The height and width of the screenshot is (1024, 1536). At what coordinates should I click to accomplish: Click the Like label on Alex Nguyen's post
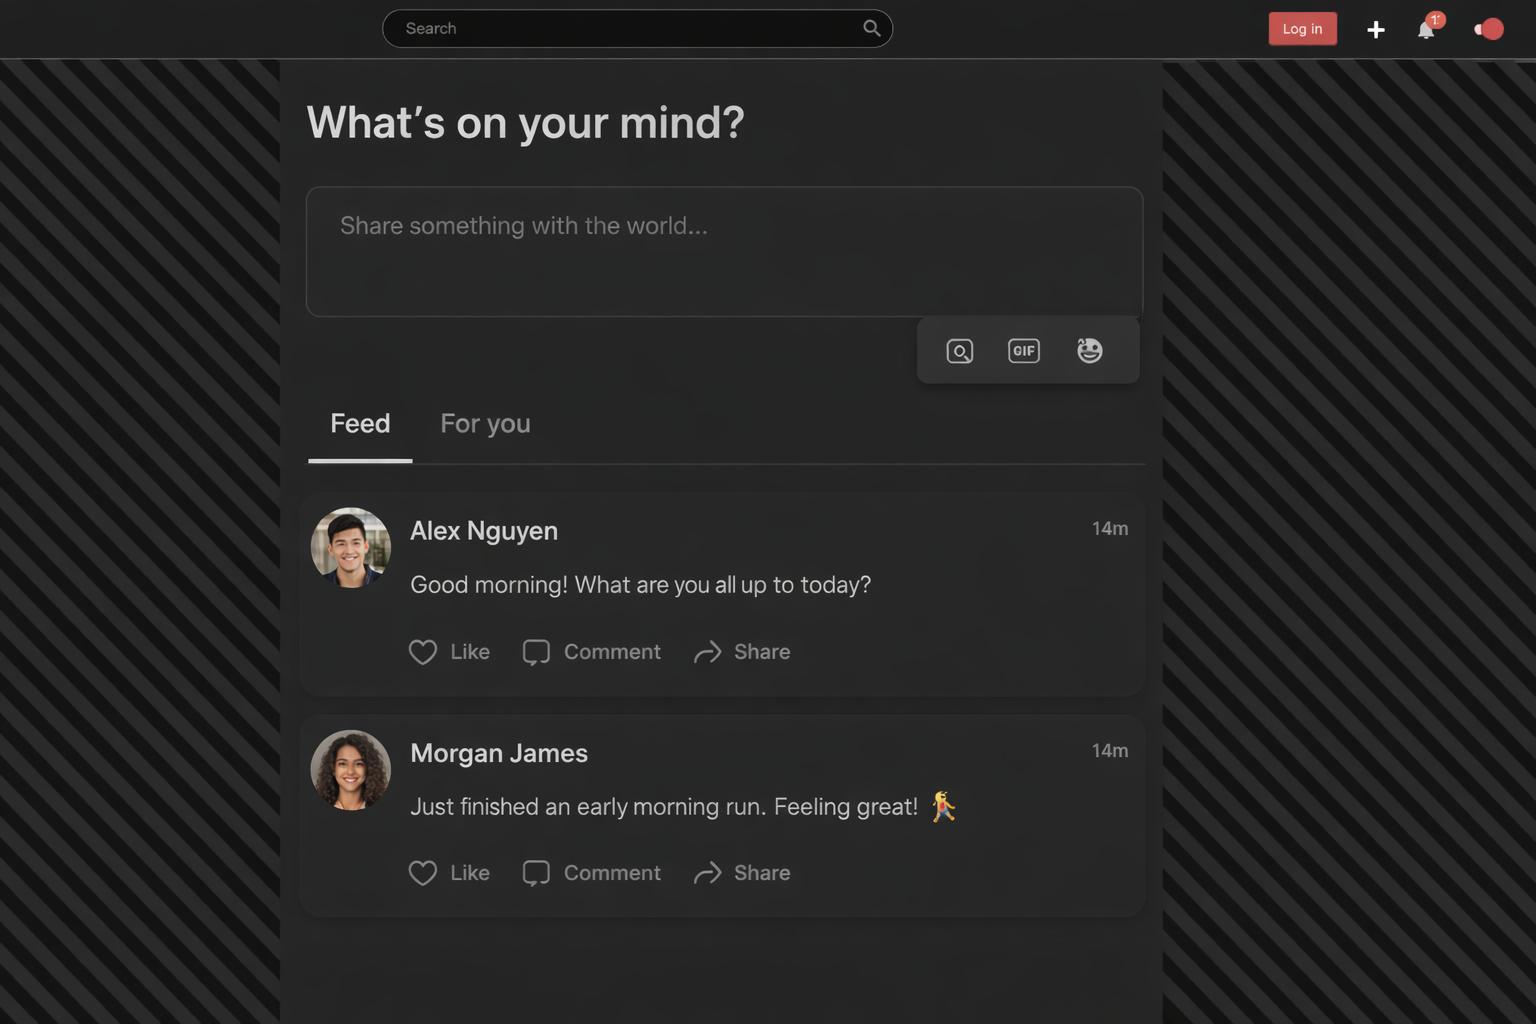pos(470,652)
